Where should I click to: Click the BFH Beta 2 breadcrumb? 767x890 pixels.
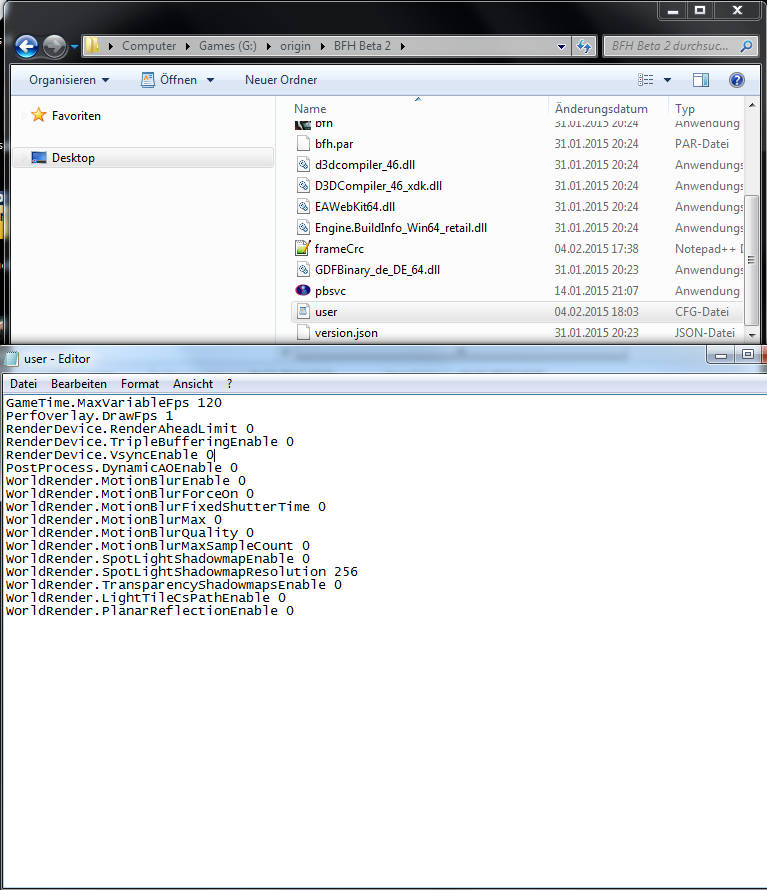coord(369,46)
